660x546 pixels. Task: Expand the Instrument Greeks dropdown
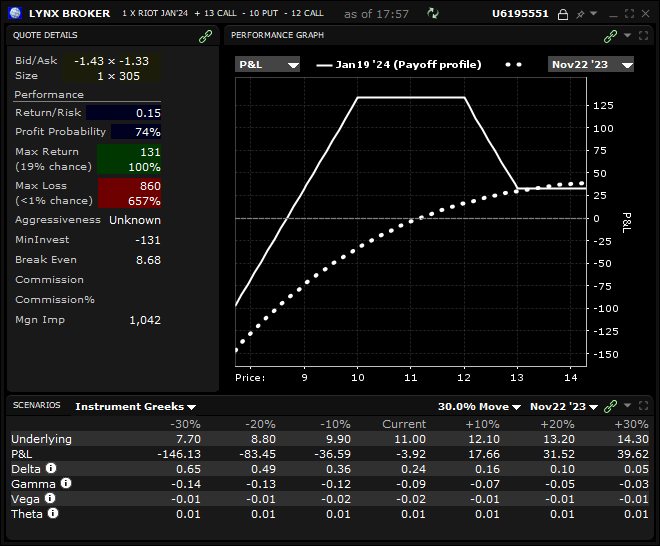pos(136,407)
